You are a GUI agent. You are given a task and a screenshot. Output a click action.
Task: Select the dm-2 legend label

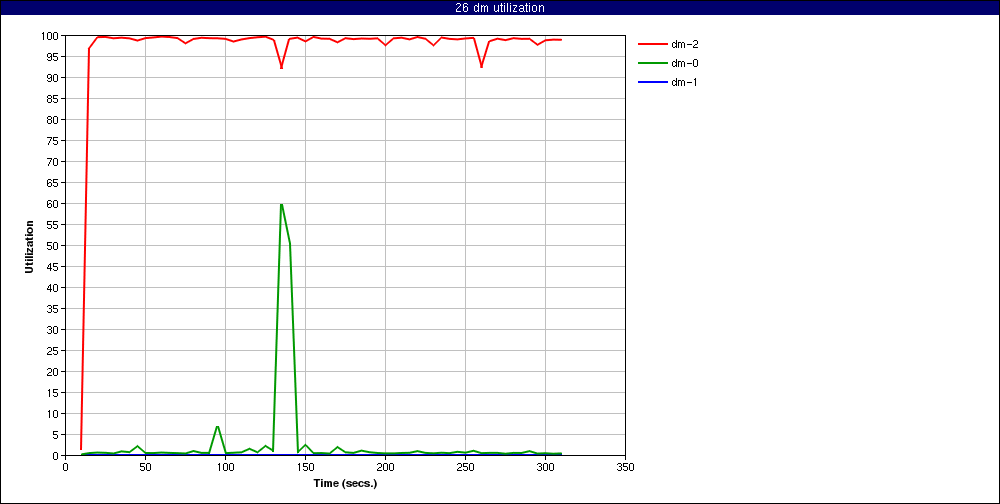tap(684, 44)
